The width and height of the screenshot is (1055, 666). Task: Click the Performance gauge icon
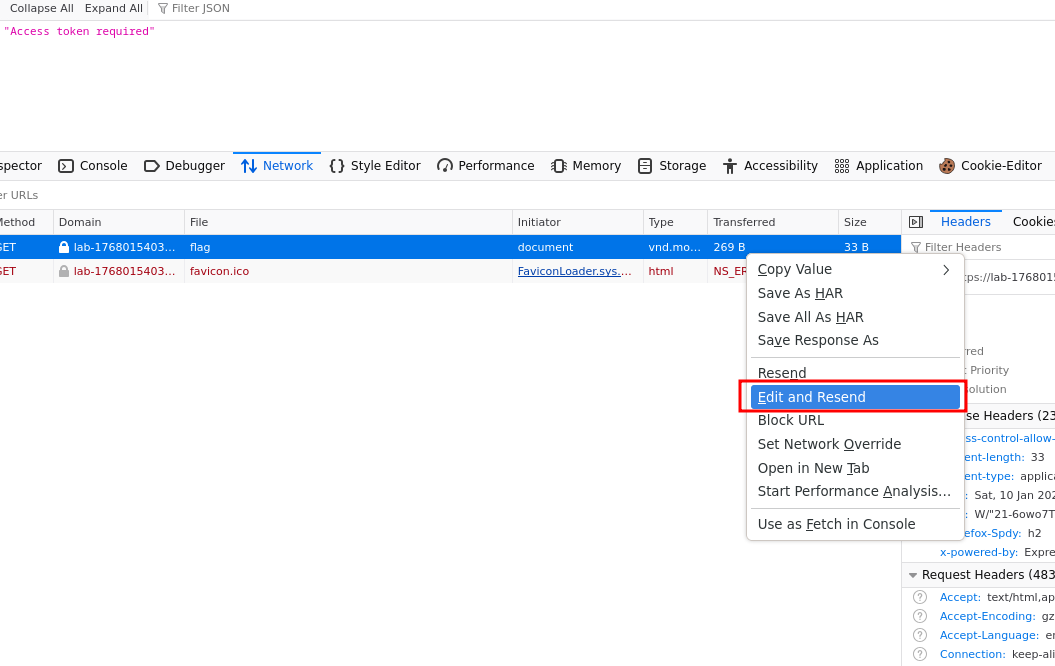(445, 166)
